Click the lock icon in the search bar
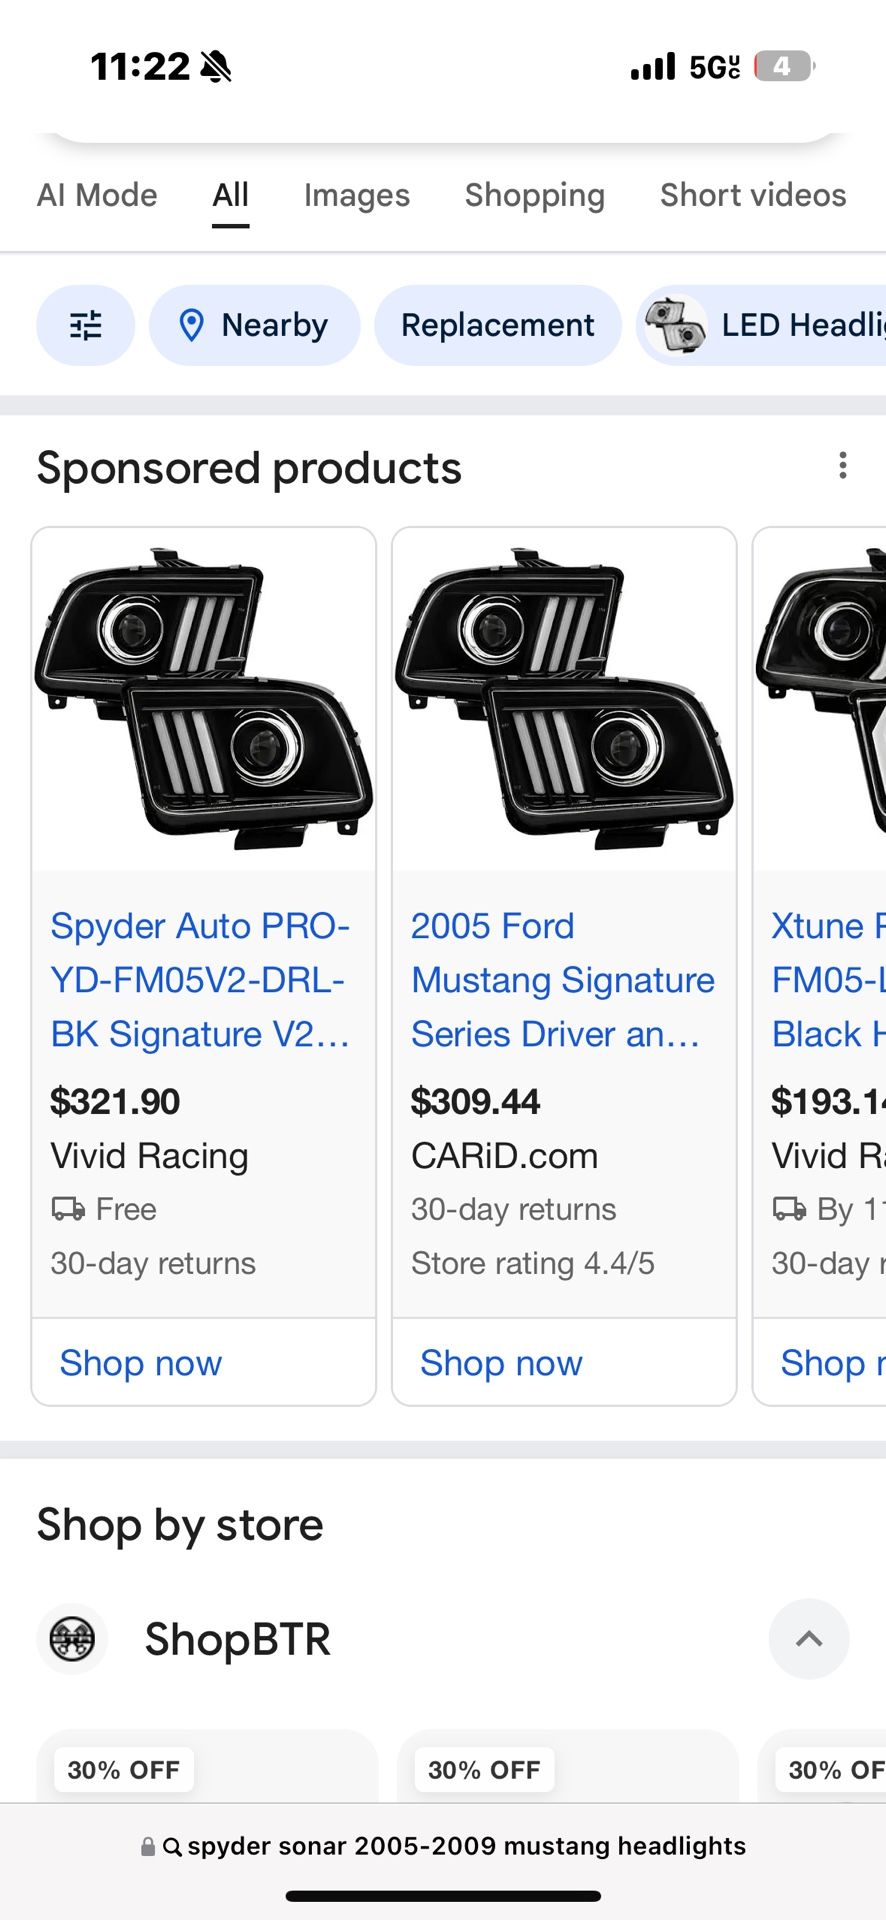 (x=148, y=1846)
